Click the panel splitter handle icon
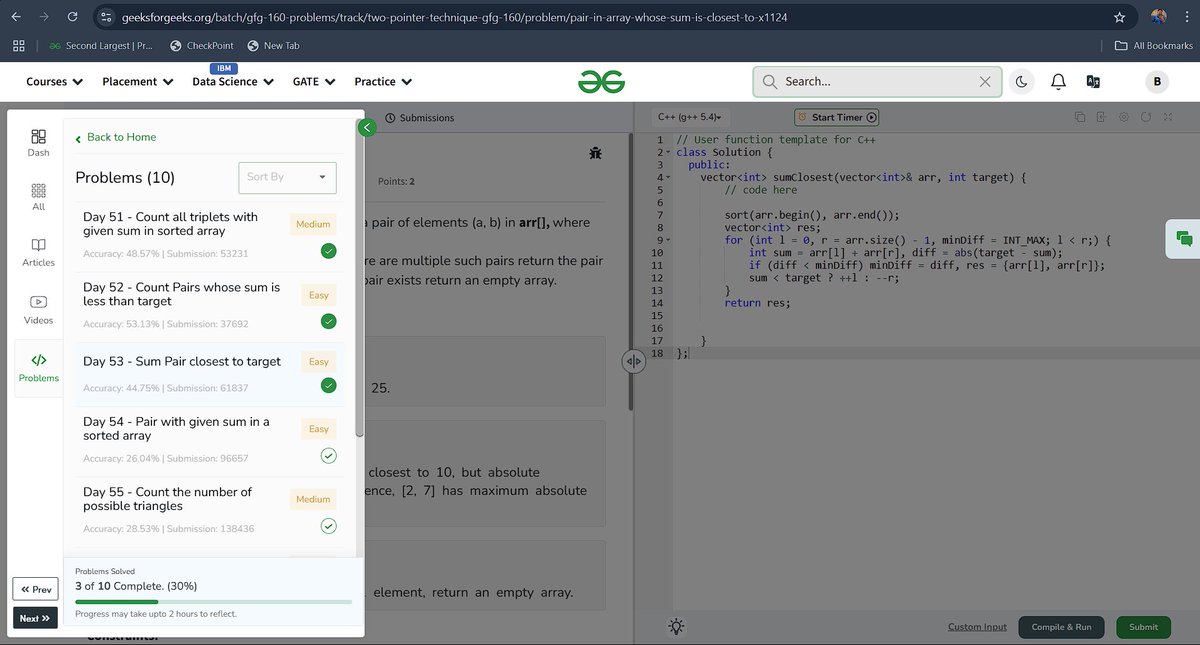The height and width of the screenshot is (645, 1200). tap(634, 361)
